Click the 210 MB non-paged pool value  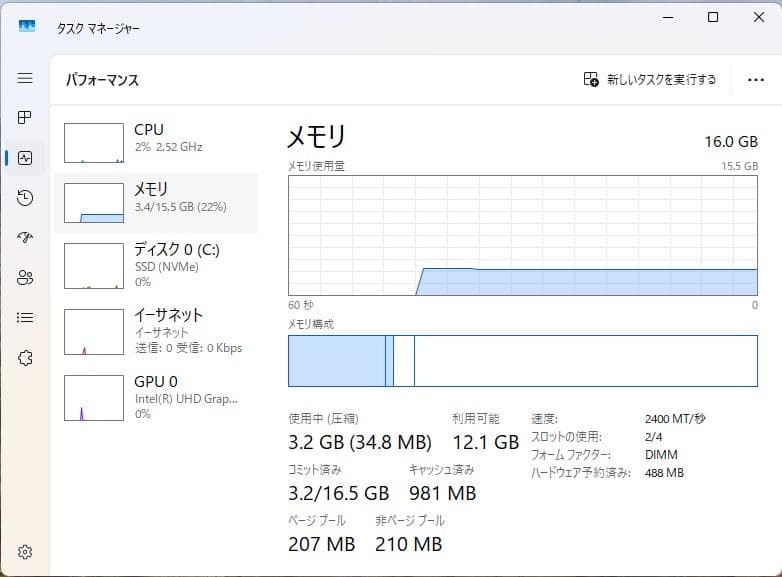click(x=408, y=544)
